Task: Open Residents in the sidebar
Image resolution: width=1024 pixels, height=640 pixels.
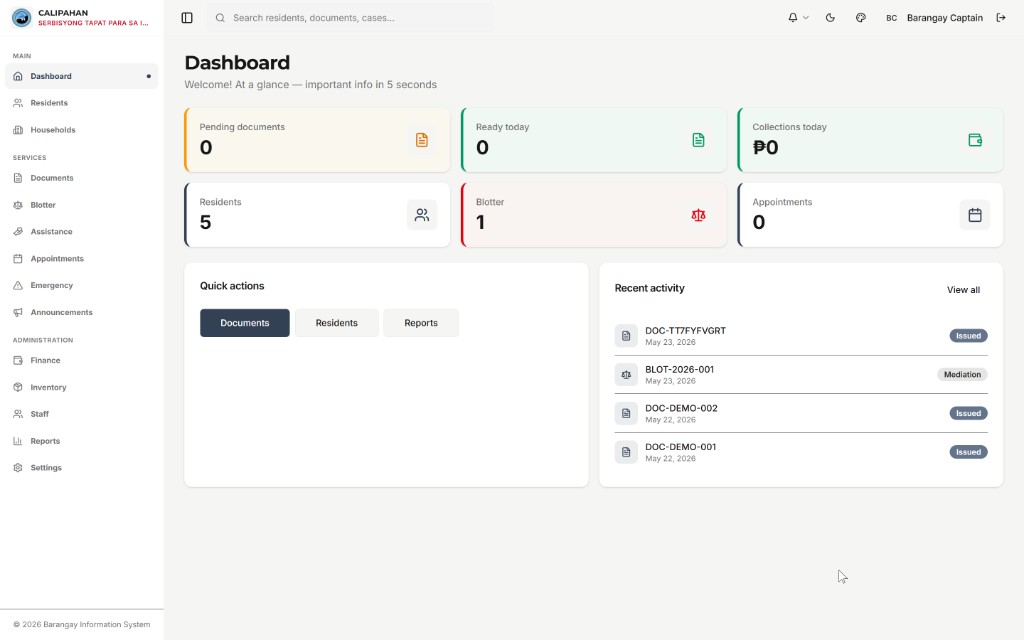Action: click(82, 103)
